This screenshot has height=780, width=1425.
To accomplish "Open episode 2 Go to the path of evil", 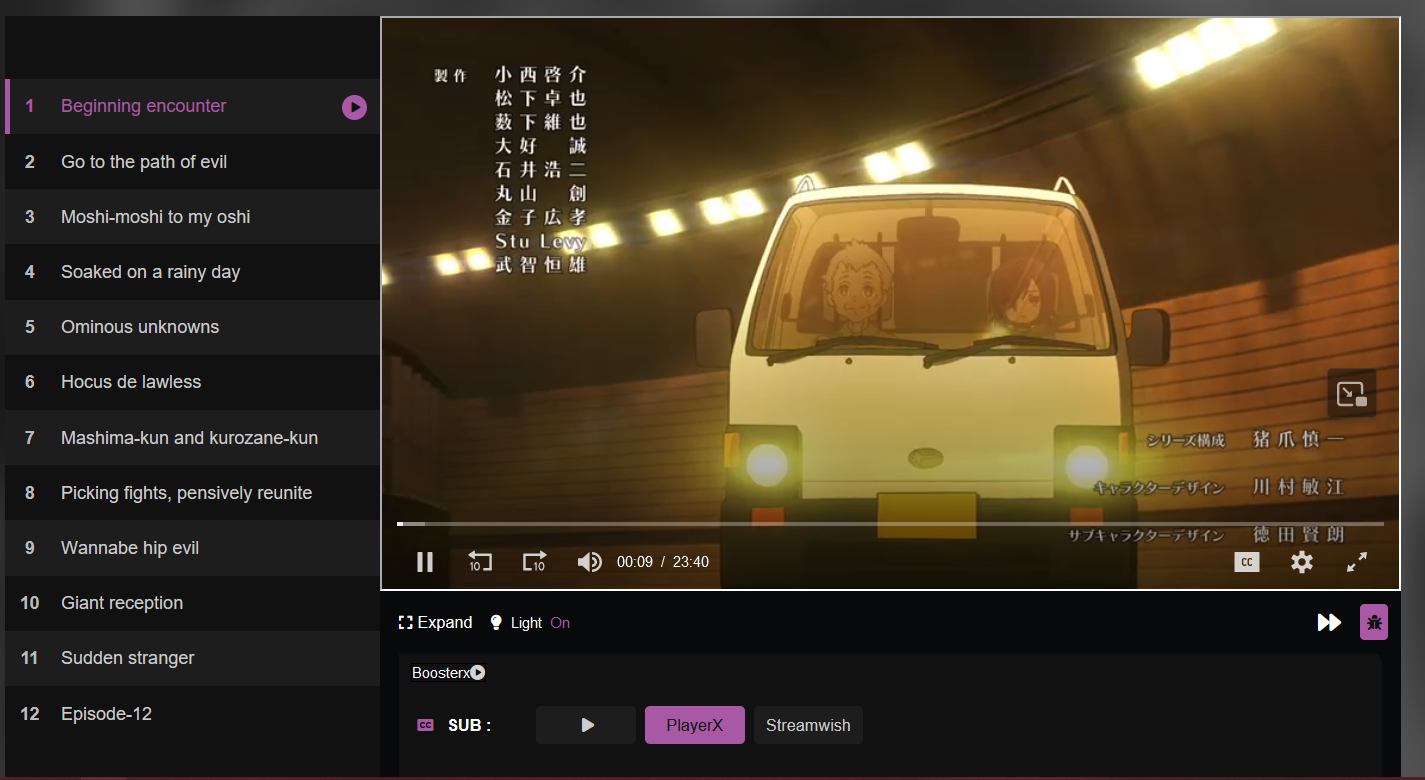I will click(x=144, y=162).
